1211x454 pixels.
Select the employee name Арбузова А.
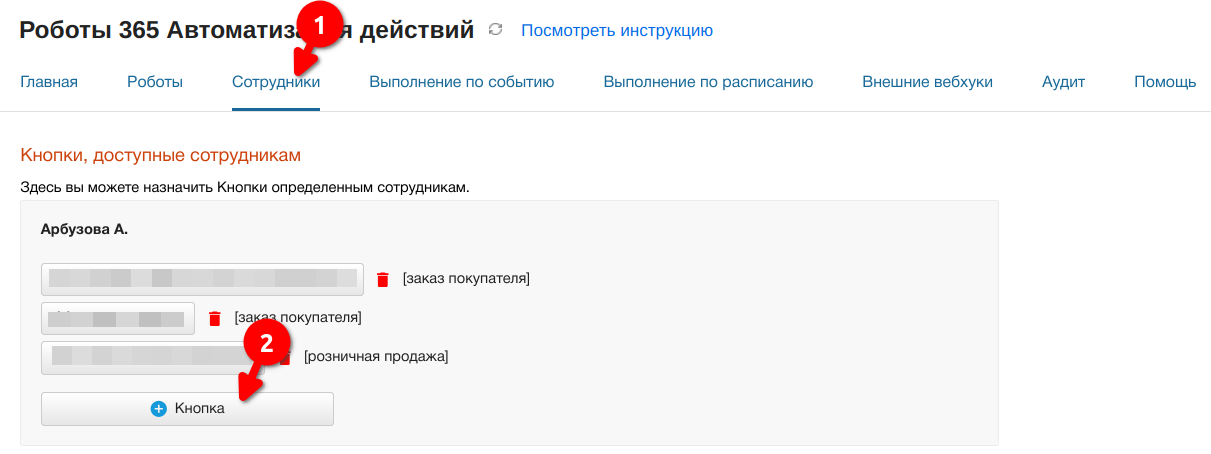(x=84, y=229)
